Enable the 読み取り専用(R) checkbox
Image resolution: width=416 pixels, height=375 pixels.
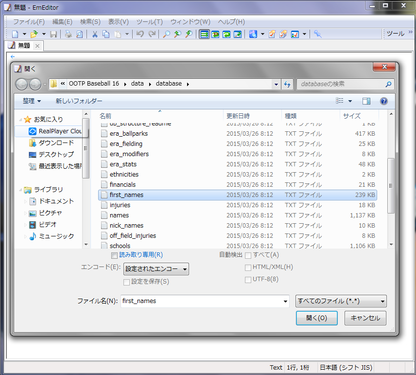pyautogui.click(x=114, y=255)
